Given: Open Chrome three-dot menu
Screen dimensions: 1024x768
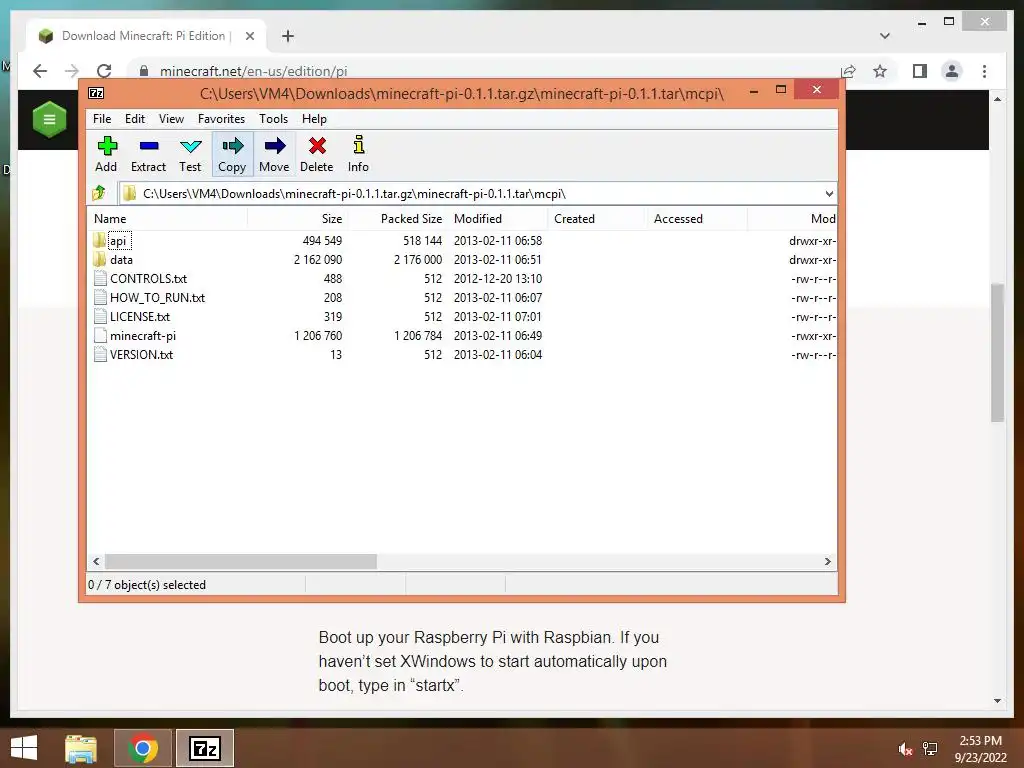Looking at the screenshot, I should coord(984,71).
